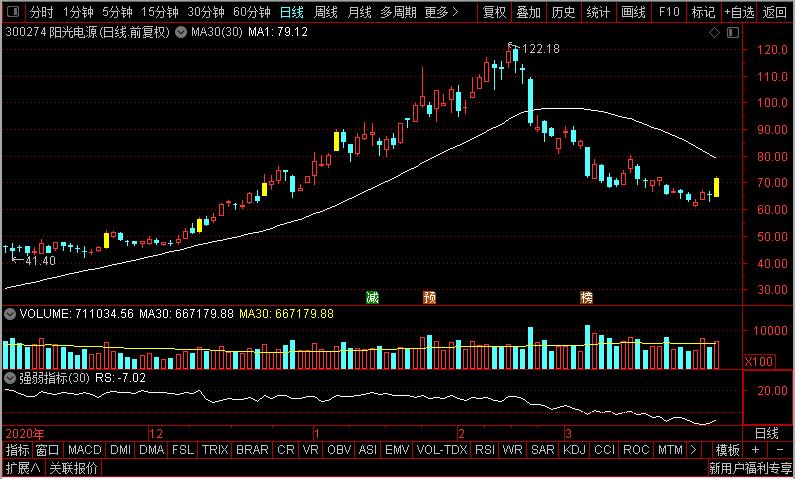The width and height of the screenshot is (795, 479).
Task: Click the X100 volume unit label
Action: (759, 362)
